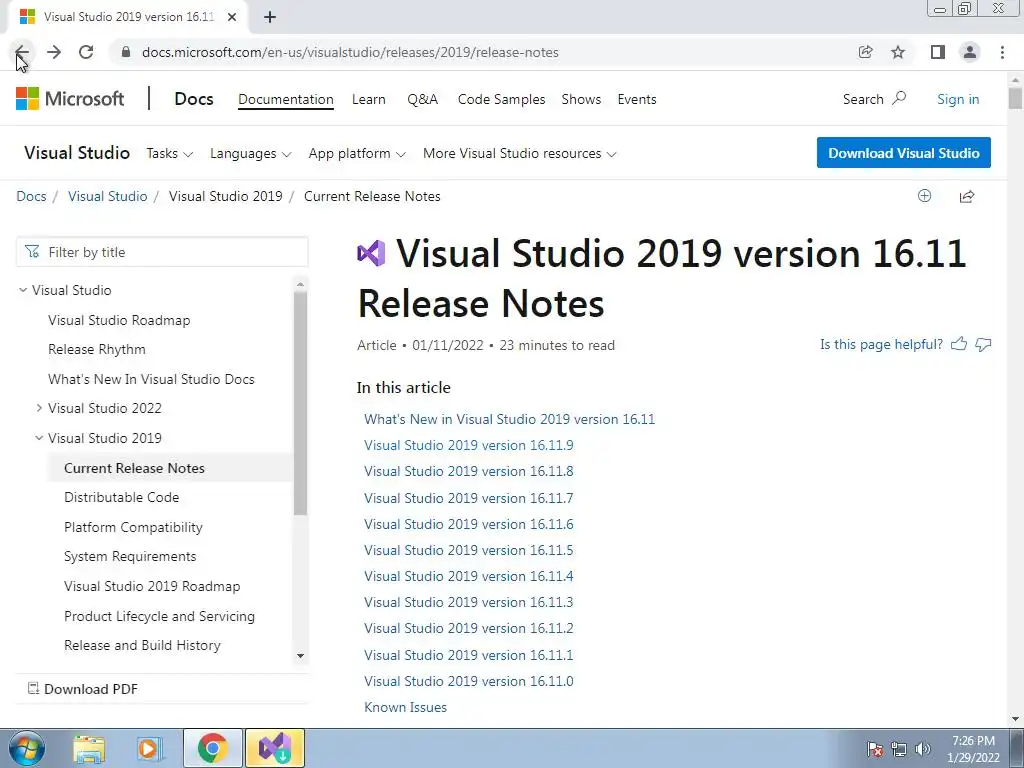Expand the Visual Studio 2022 tree node
1024x768 pixels.
[39, 408]
